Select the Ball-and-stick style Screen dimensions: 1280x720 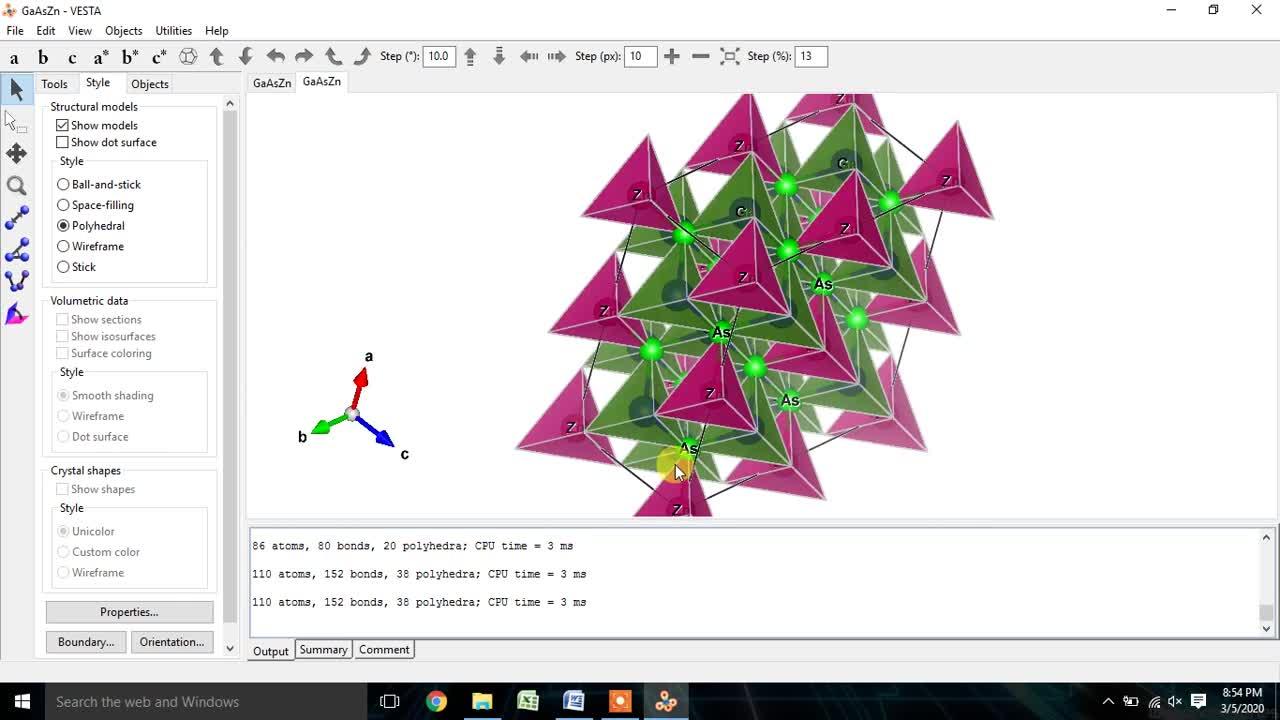click(x=63, y=184)
